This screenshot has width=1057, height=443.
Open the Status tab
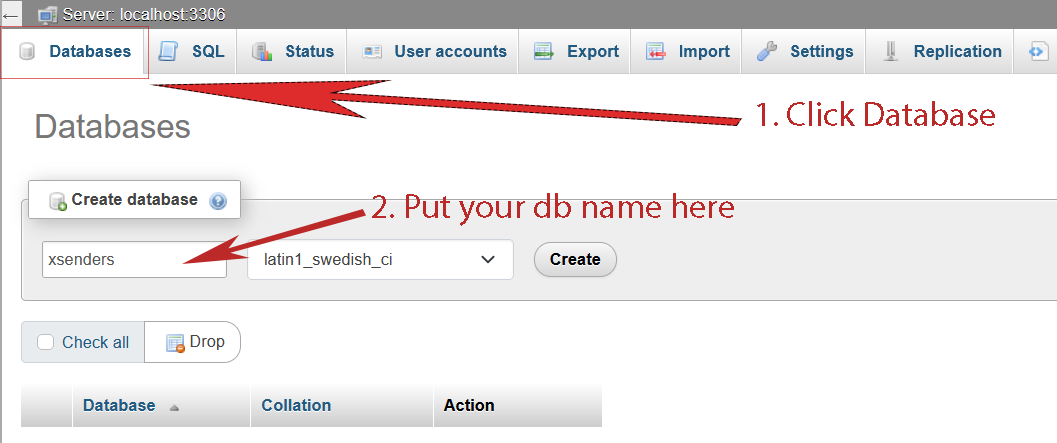click(309, 52)
